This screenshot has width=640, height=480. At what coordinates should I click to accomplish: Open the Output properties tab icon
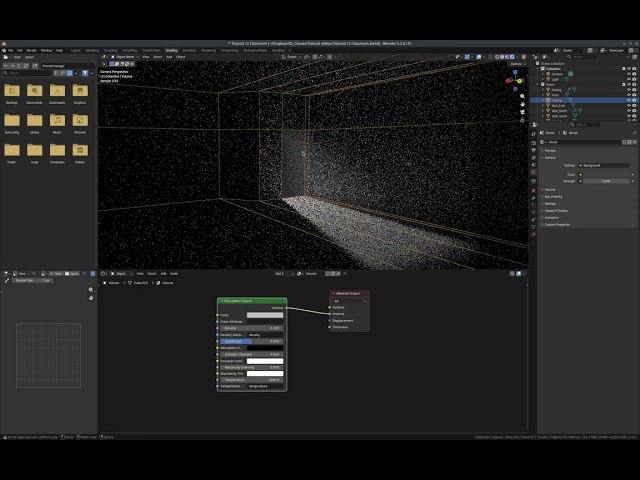(533, 150)
